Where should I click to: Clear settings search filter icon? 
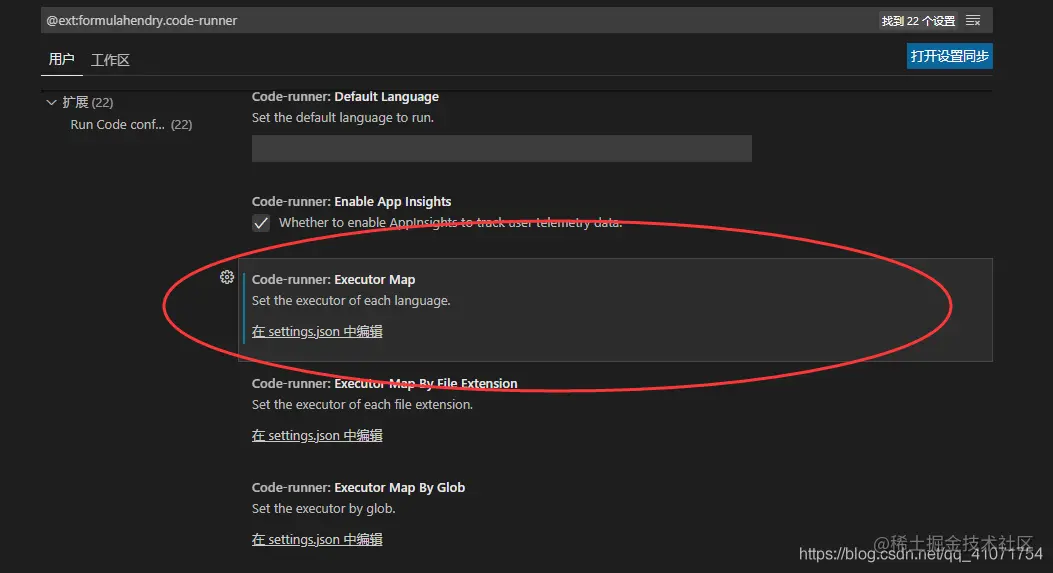click(x=973, y=21)
